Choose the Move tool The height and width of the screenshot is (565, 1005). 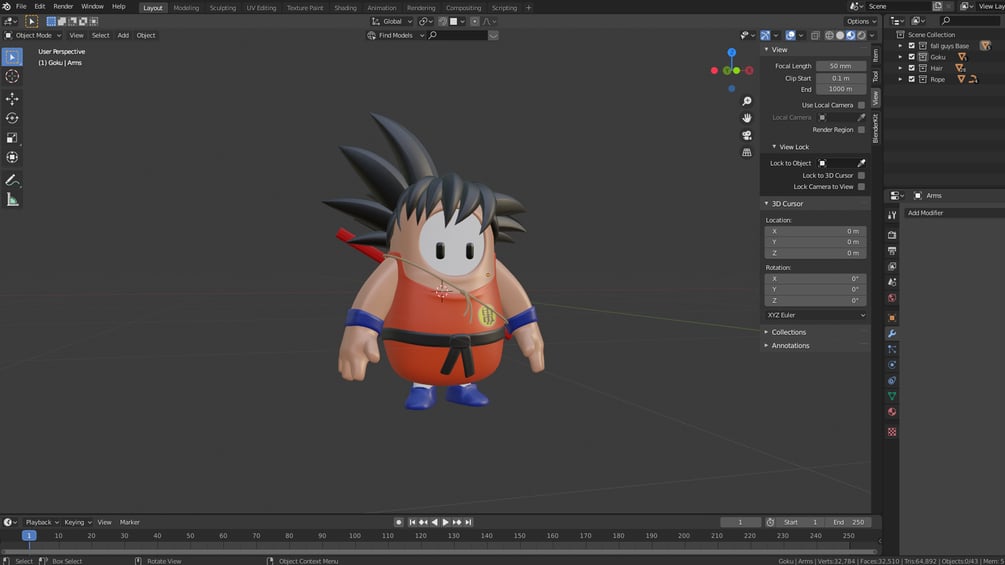[x=12, y=99]
